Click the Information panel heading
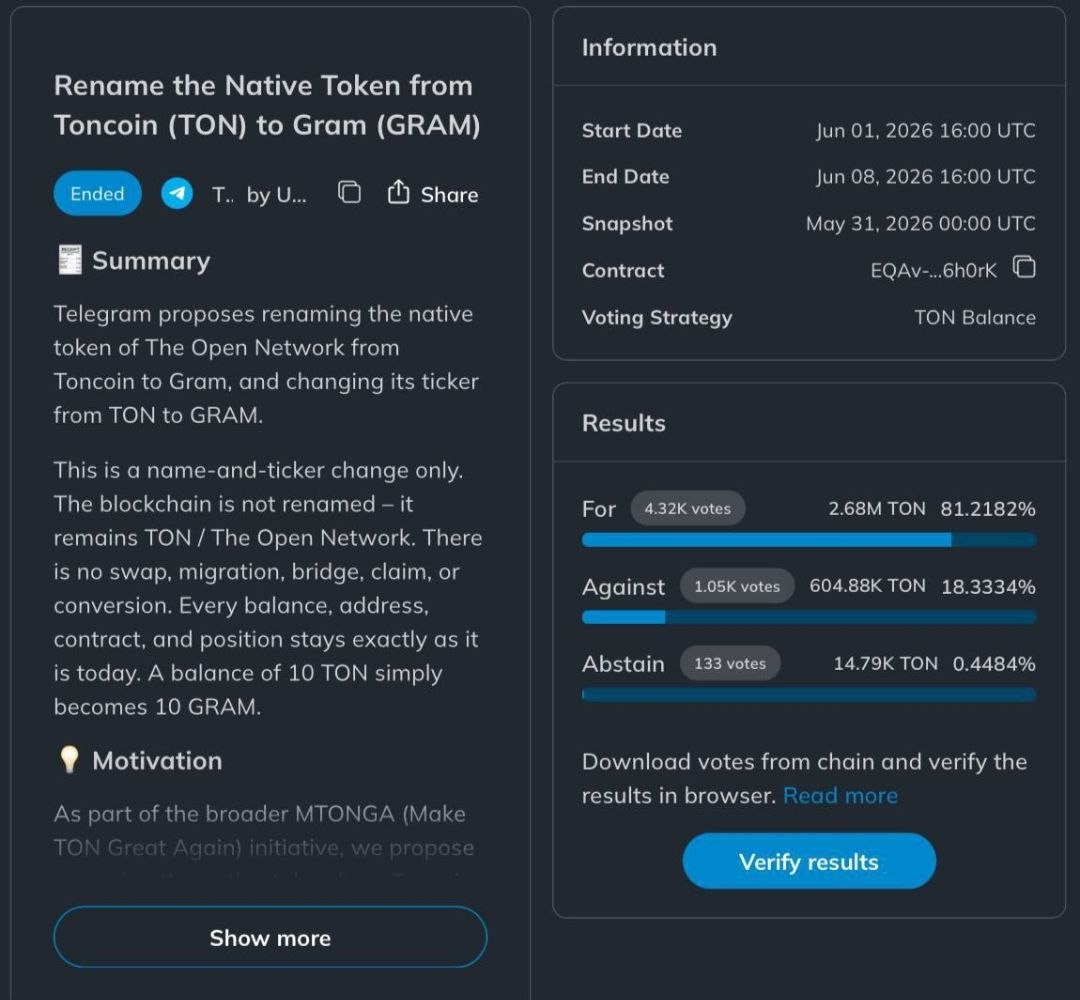This screenshot has width=1080, height=1000. [649, 48]
